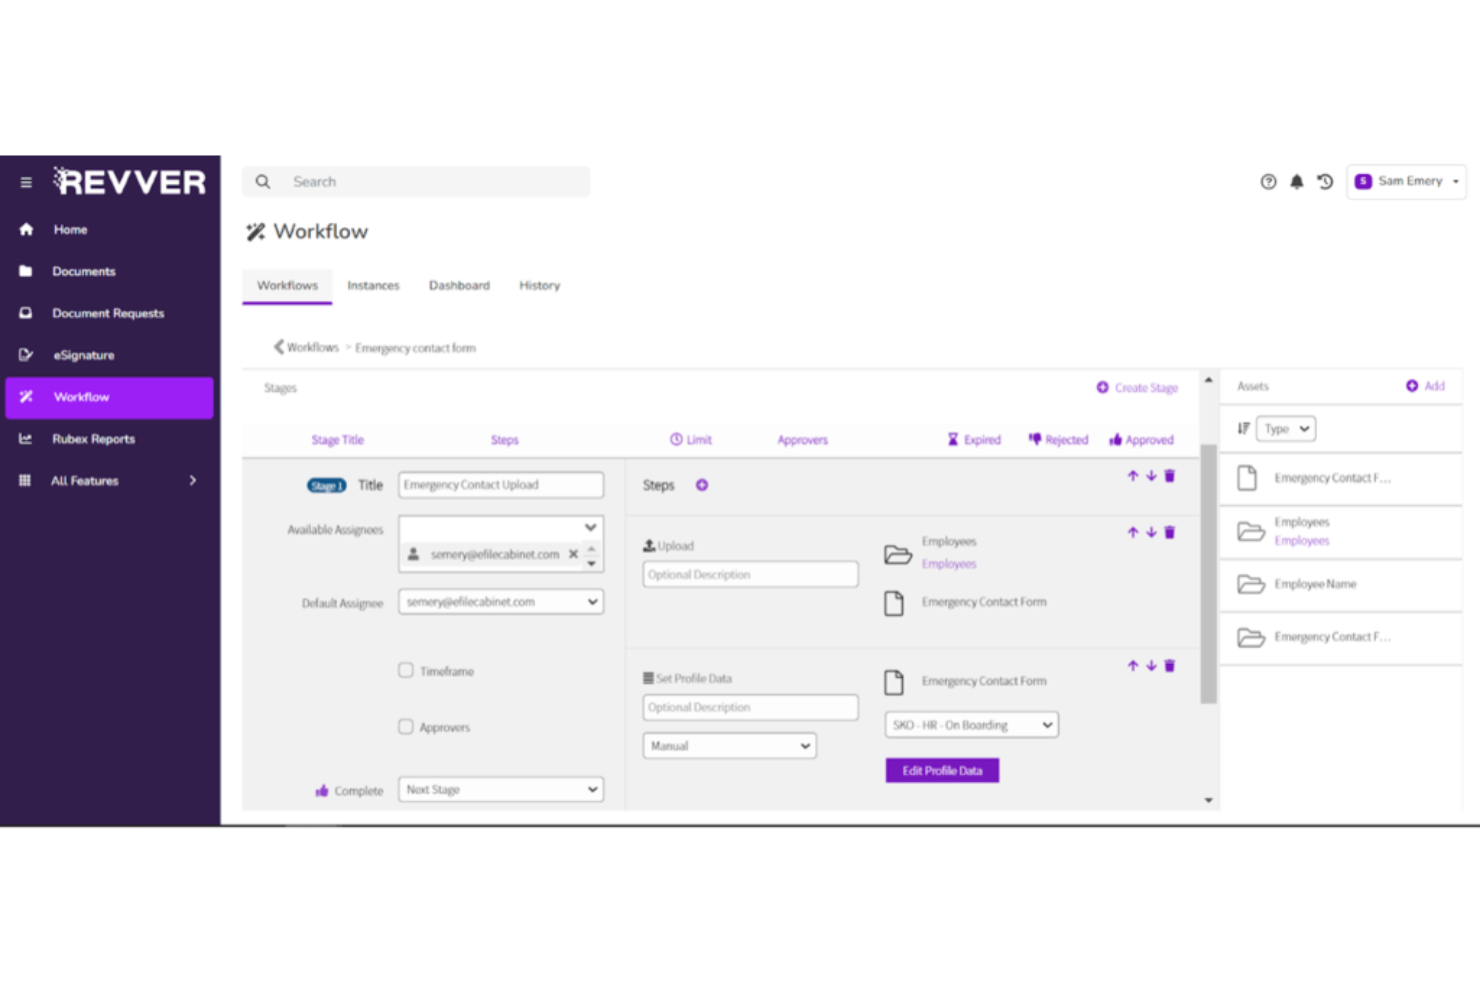Click the search magnifier icon
The image size is (1480, 987).
(263, 182)
